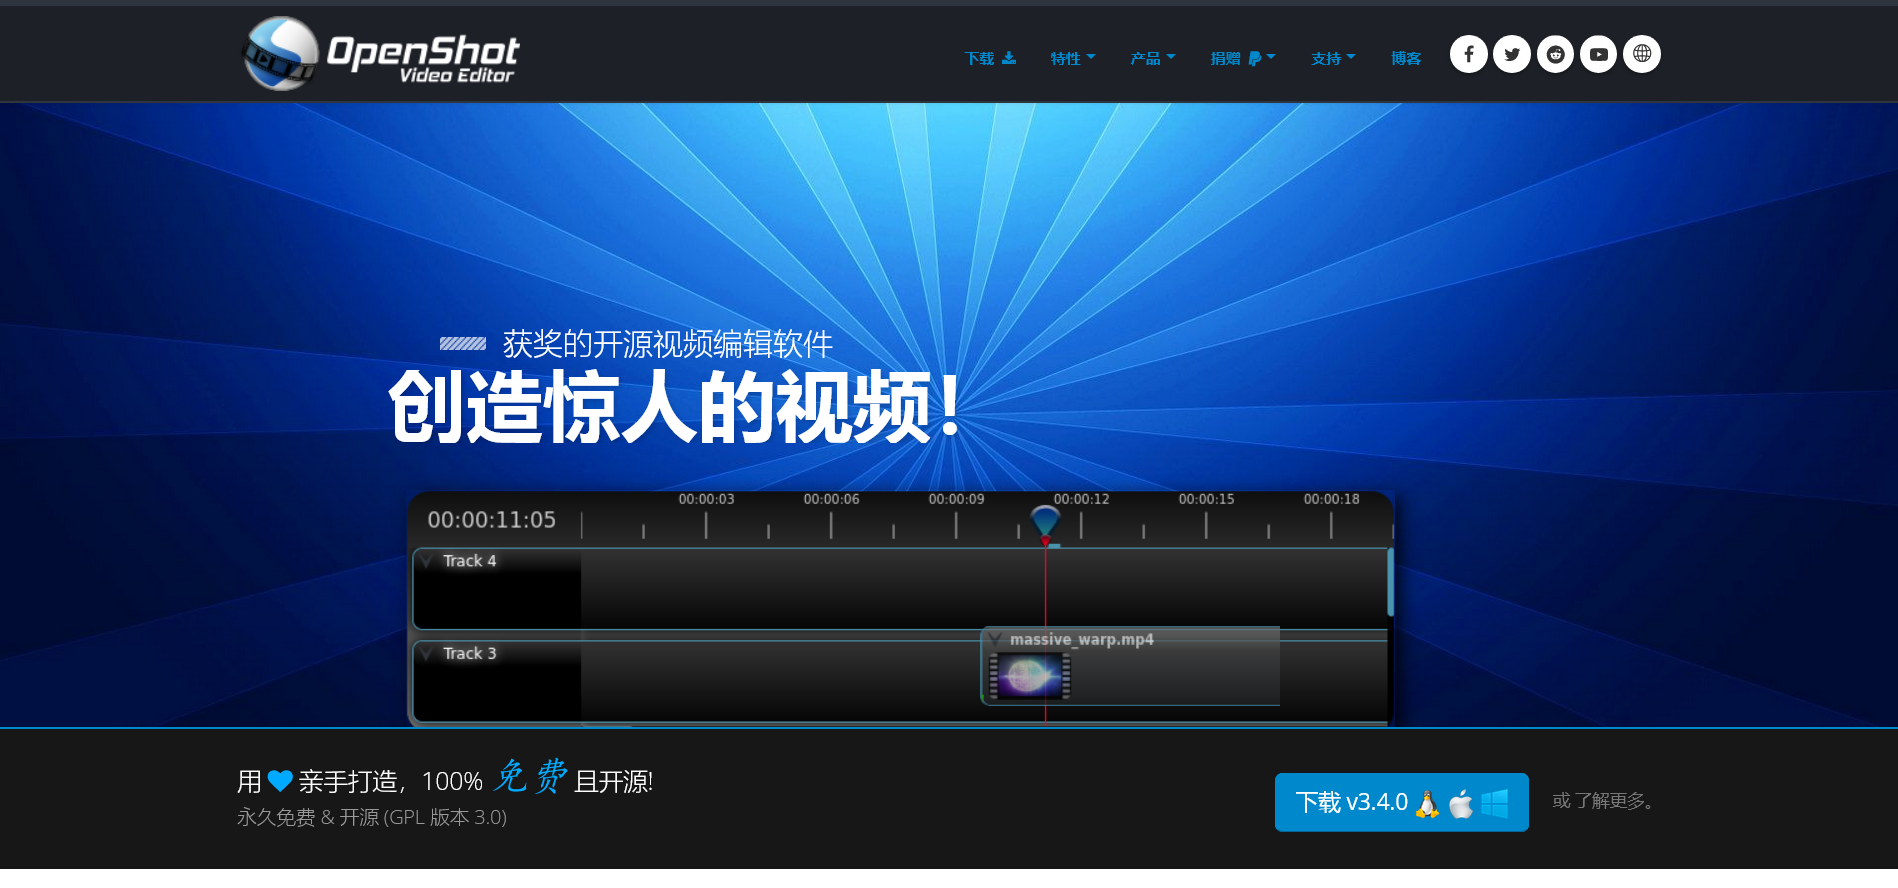This screenshot has height=888, width=1898.
Task: Click the 00:00:09 ruler mark
Action: [956, 499]
